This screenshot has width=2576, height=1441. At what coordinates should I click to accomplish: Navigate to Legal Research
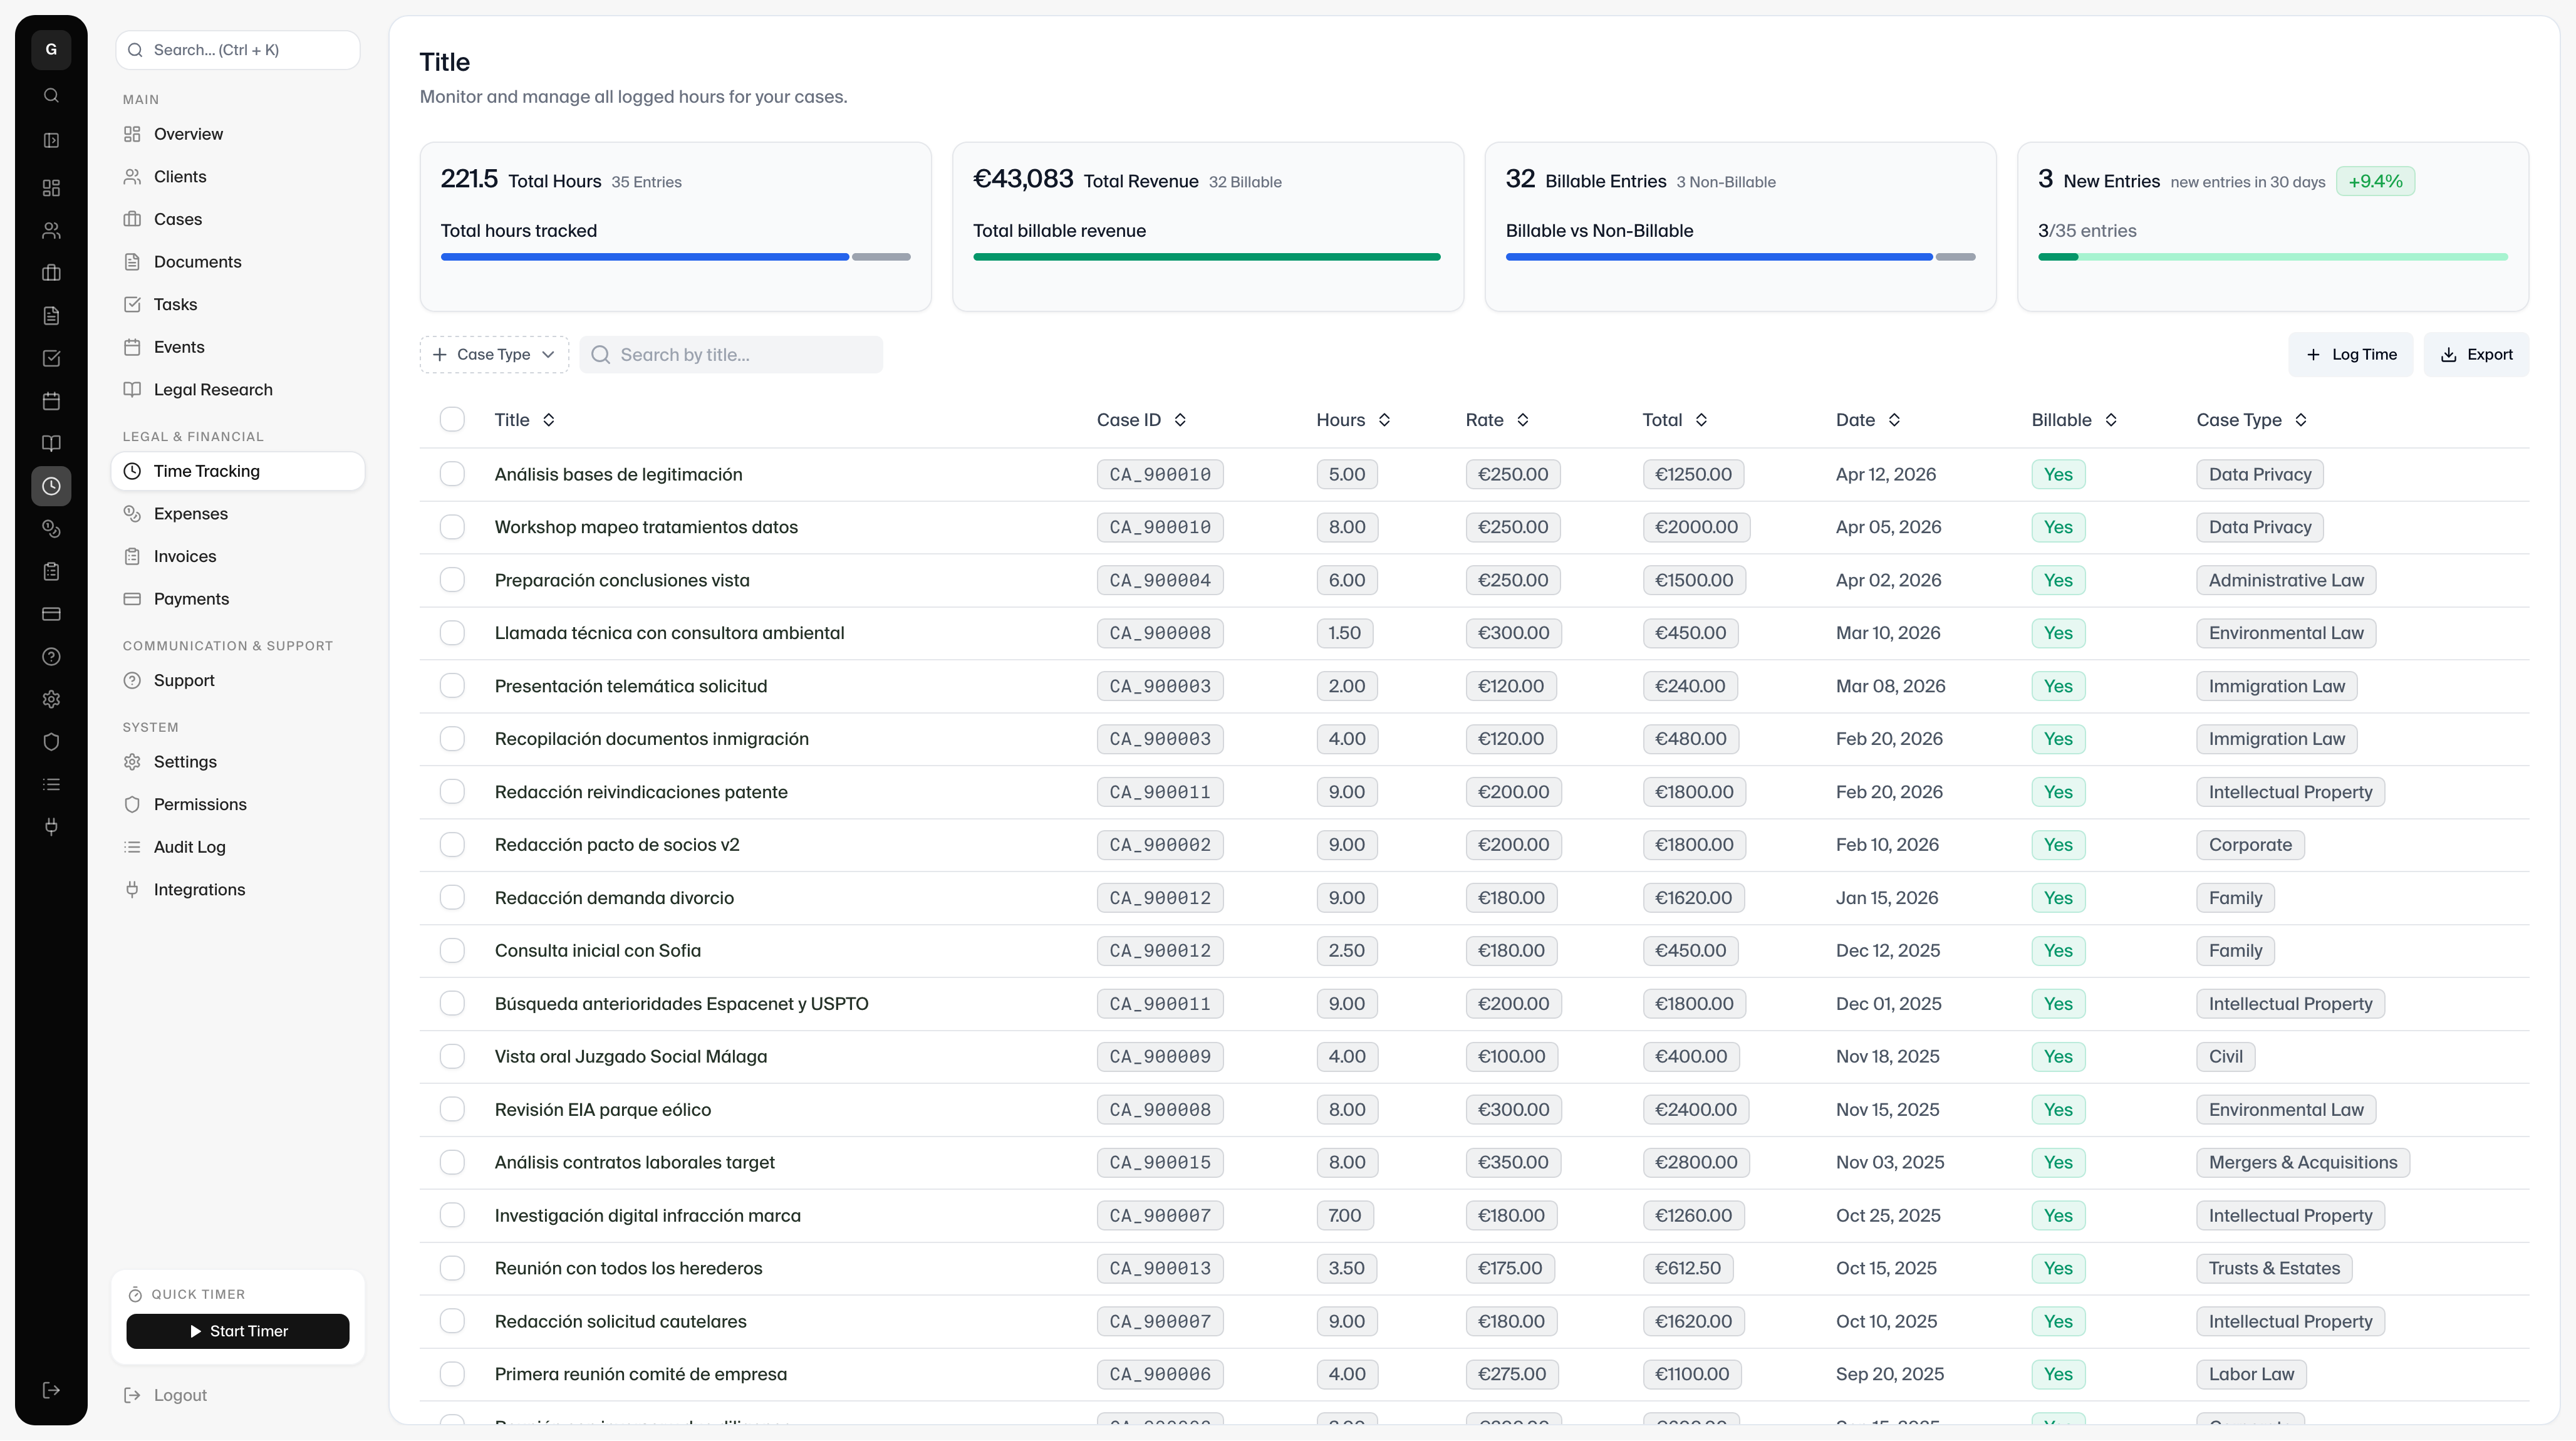(238, 390)
